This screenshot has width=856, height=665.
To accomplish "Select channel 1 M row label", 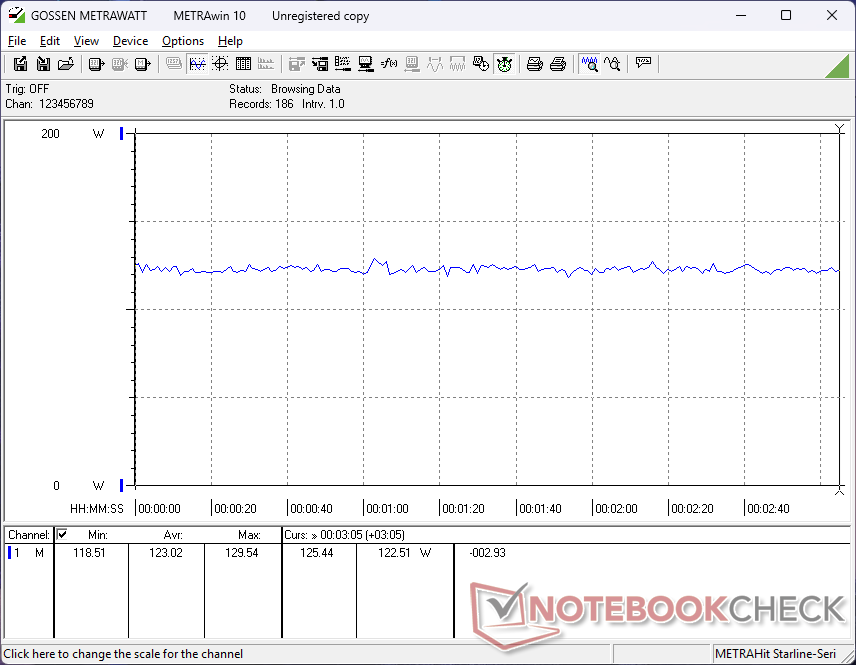I will point(28,553).
